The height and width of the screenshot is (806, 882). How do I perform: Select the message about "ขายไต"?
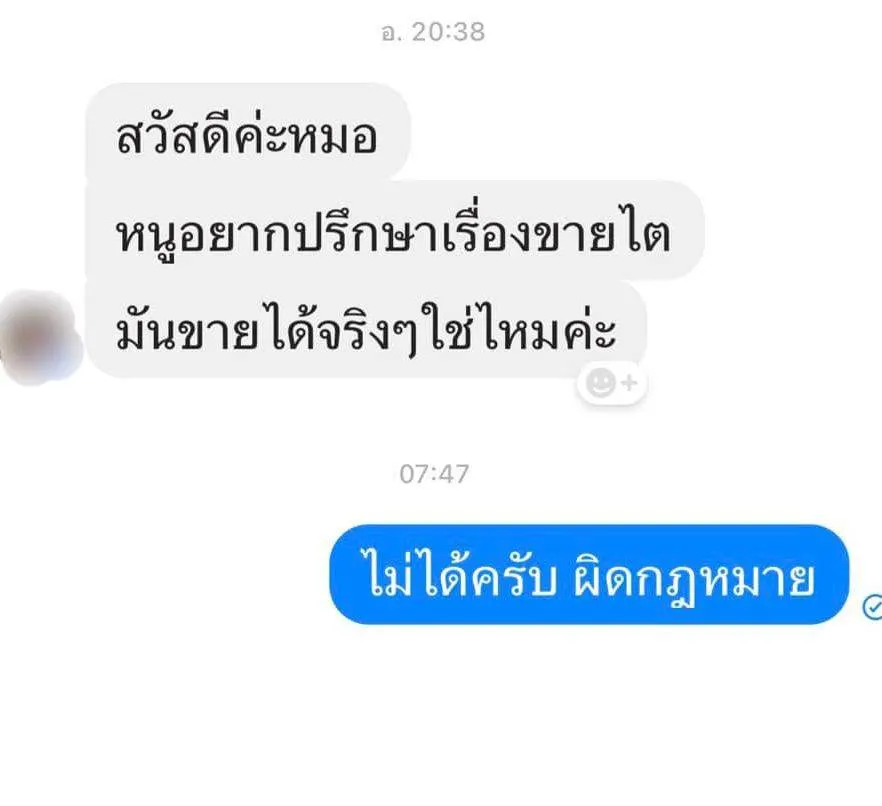pyautogui.click(x=394, y=231)
